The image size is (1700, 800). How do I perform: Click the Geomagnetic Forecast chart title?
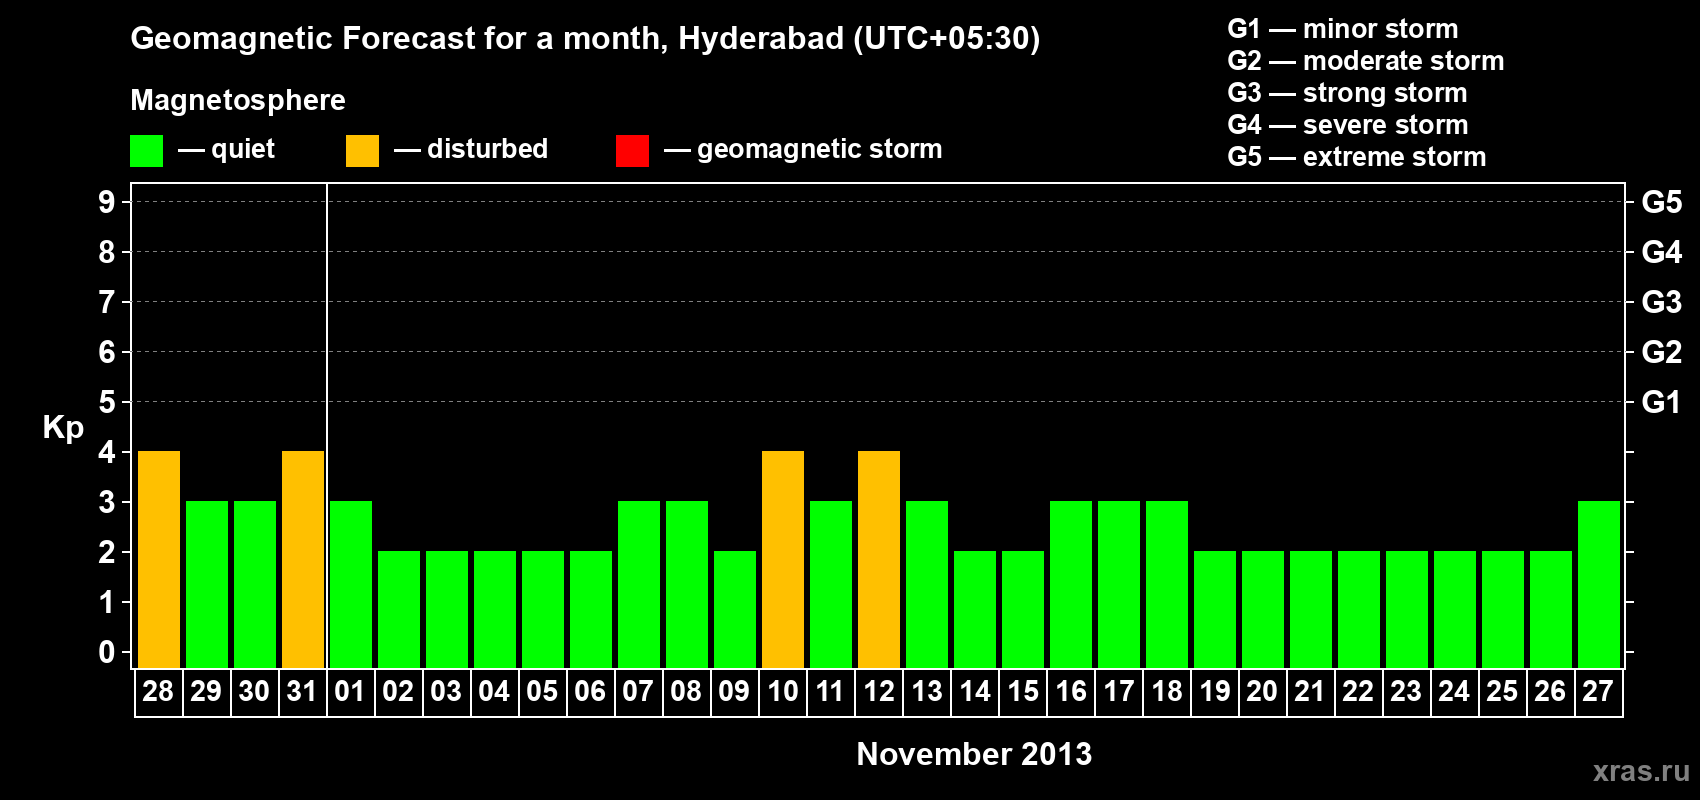pyautogui.click(x=585, y=39)
